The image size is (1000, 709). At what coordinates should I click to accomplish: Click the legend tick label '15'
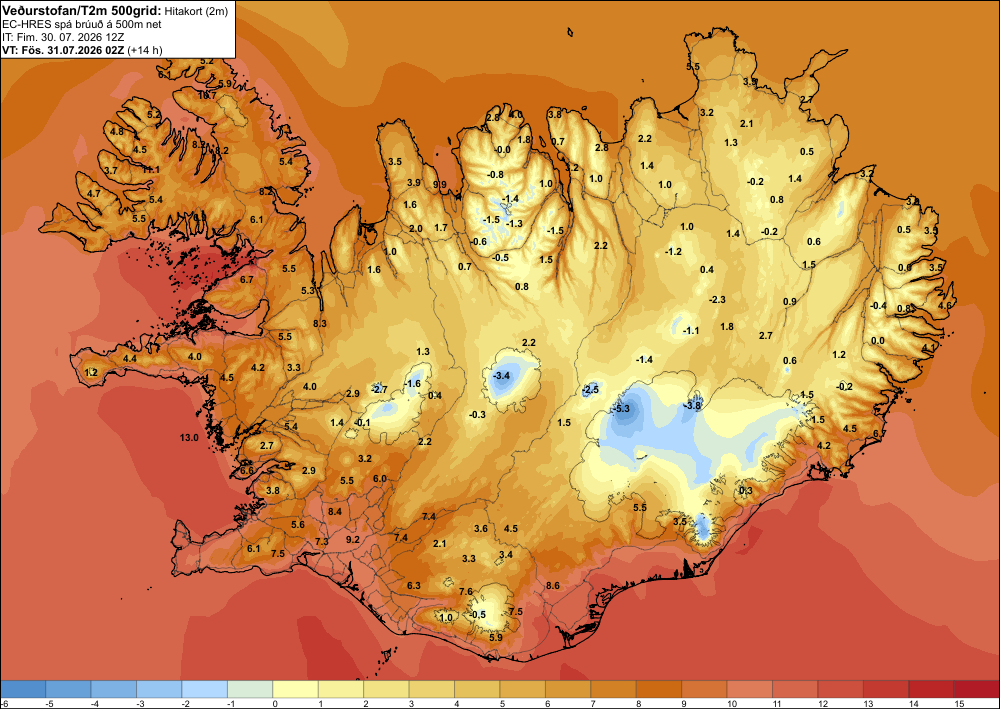click(959, 703)
